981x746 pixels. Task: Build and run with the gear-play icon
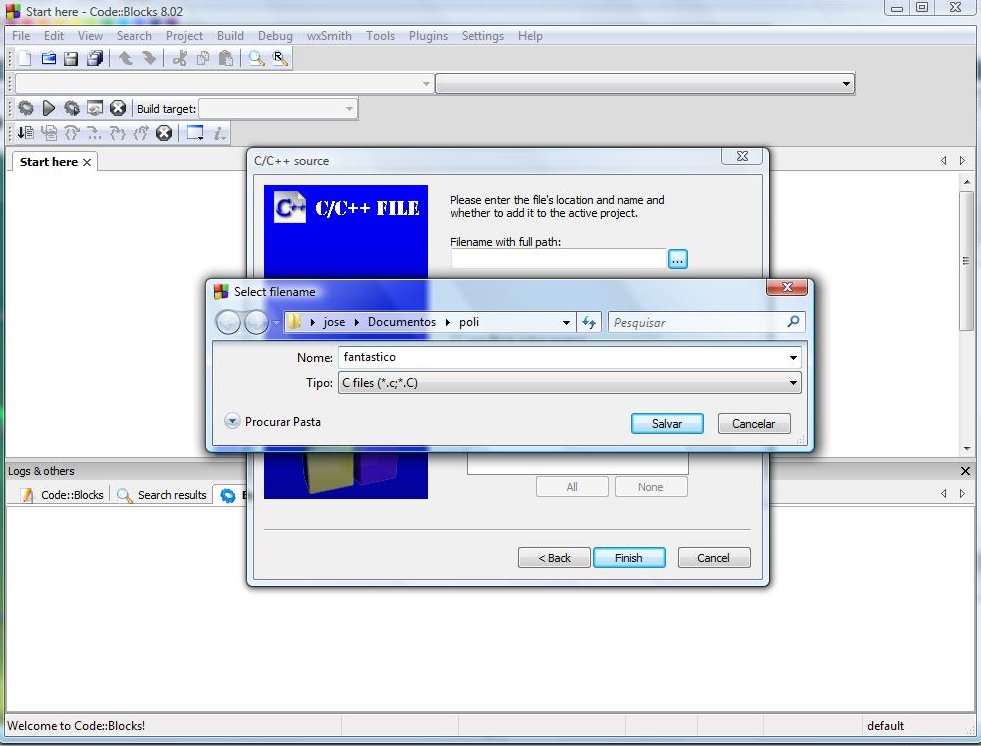tap(72, 108)
